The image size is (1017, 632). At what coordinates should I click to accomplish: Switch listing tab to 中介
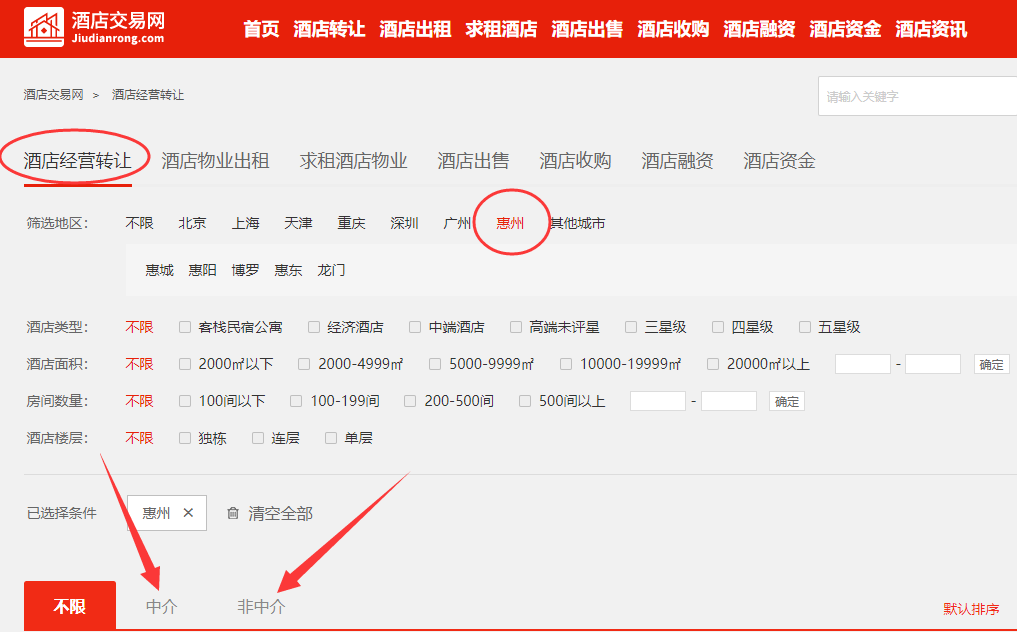(162, 607)
